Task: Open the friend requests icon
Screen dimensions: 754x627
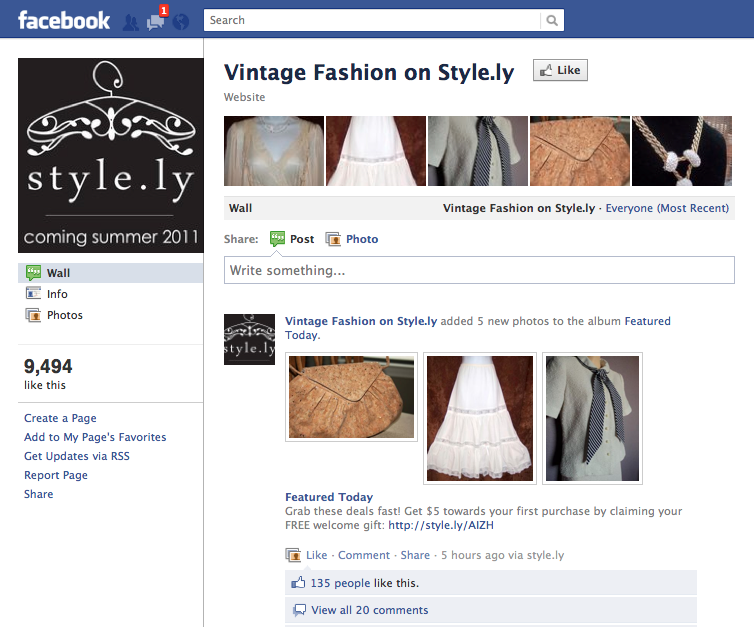Action: tap(130, 22)
